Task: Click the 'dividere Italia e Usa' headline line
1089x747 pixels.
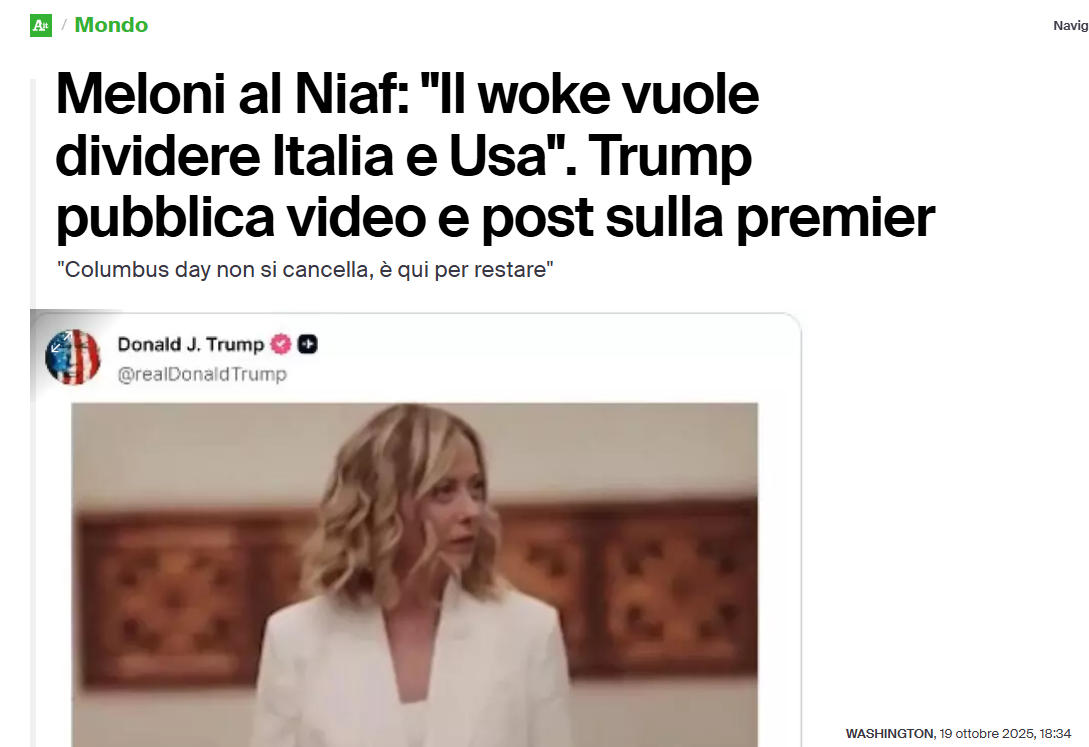Action: 314,156
